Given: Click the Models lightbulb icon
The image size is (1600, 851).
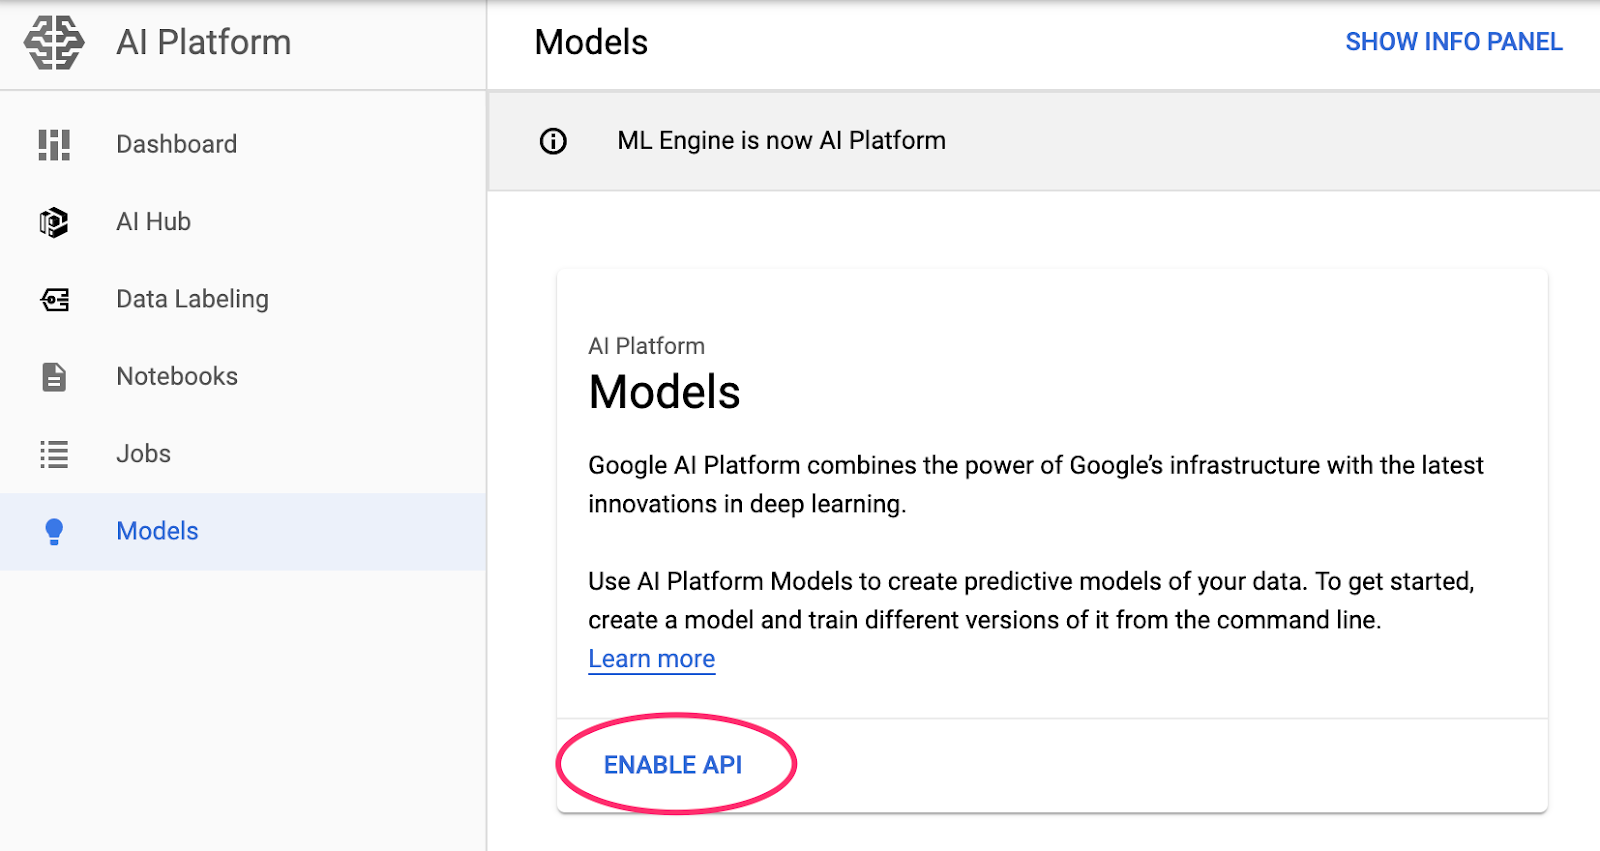Looking at the screenshot, I should (x=54, y=531).
